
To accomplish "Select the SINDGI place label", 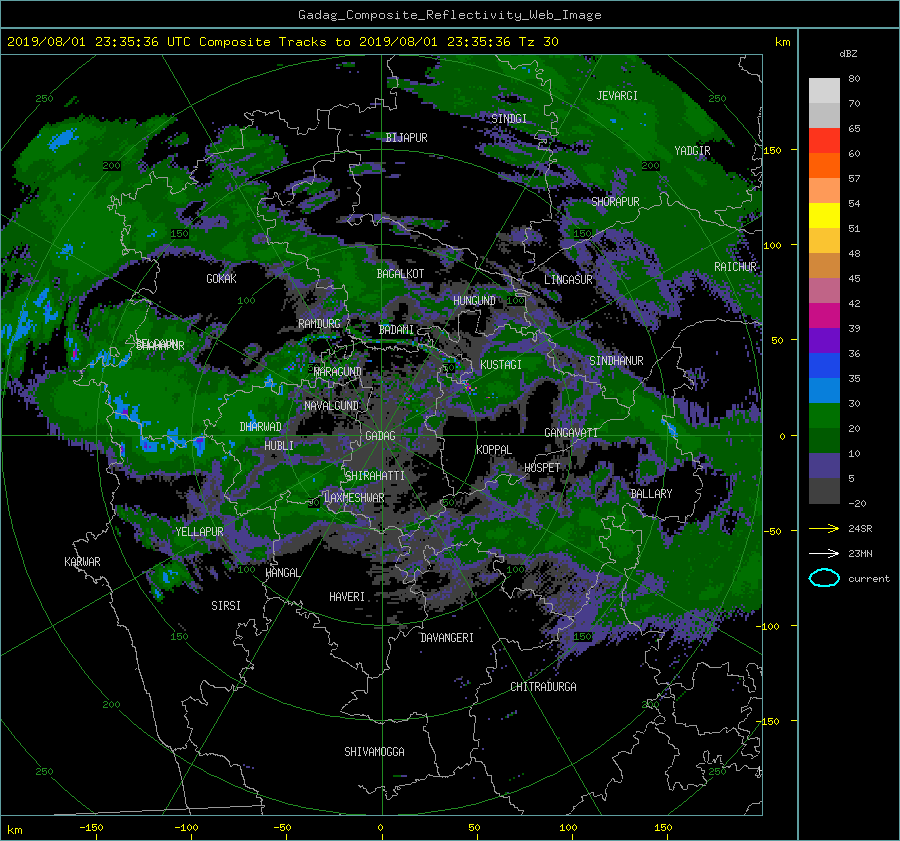I will click(x=509, y=119).
